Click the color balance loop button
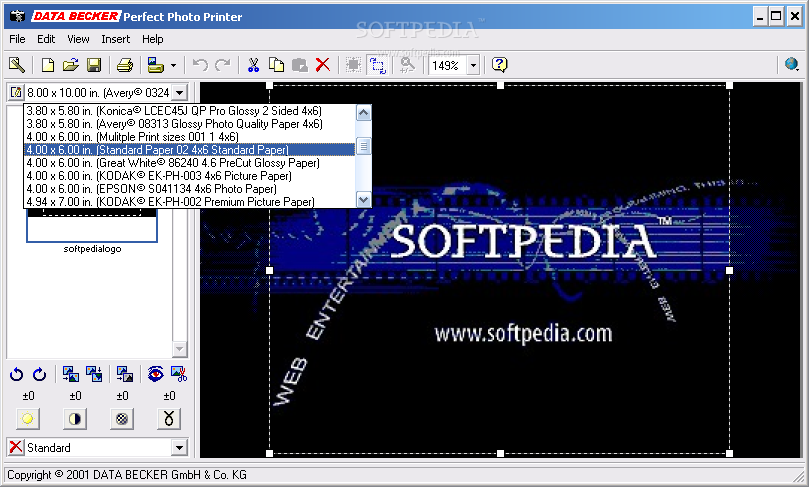Image resolution: width=809 pixels, height=487 pixels. point(169,419)
